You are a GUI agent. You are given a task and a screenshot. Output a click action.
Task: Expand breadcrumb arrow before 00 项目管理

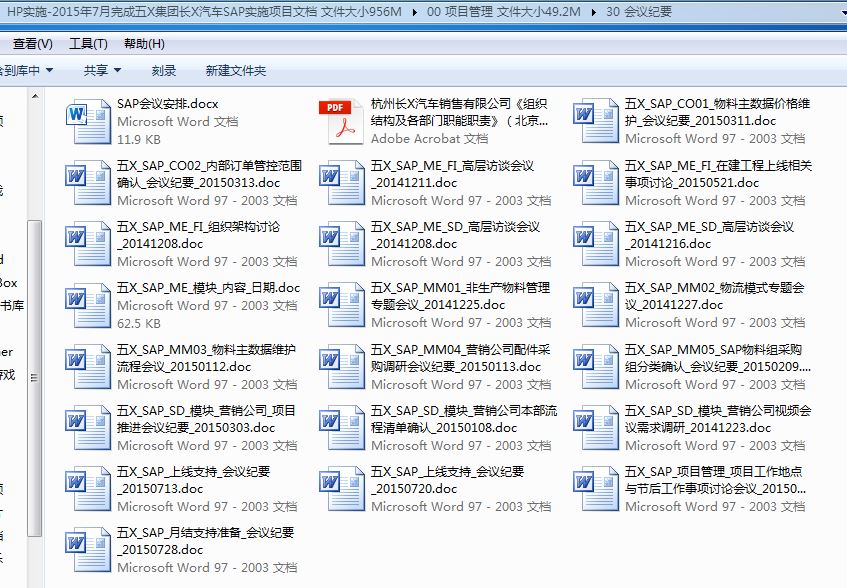pyautogui.click(x=414, y=12)
